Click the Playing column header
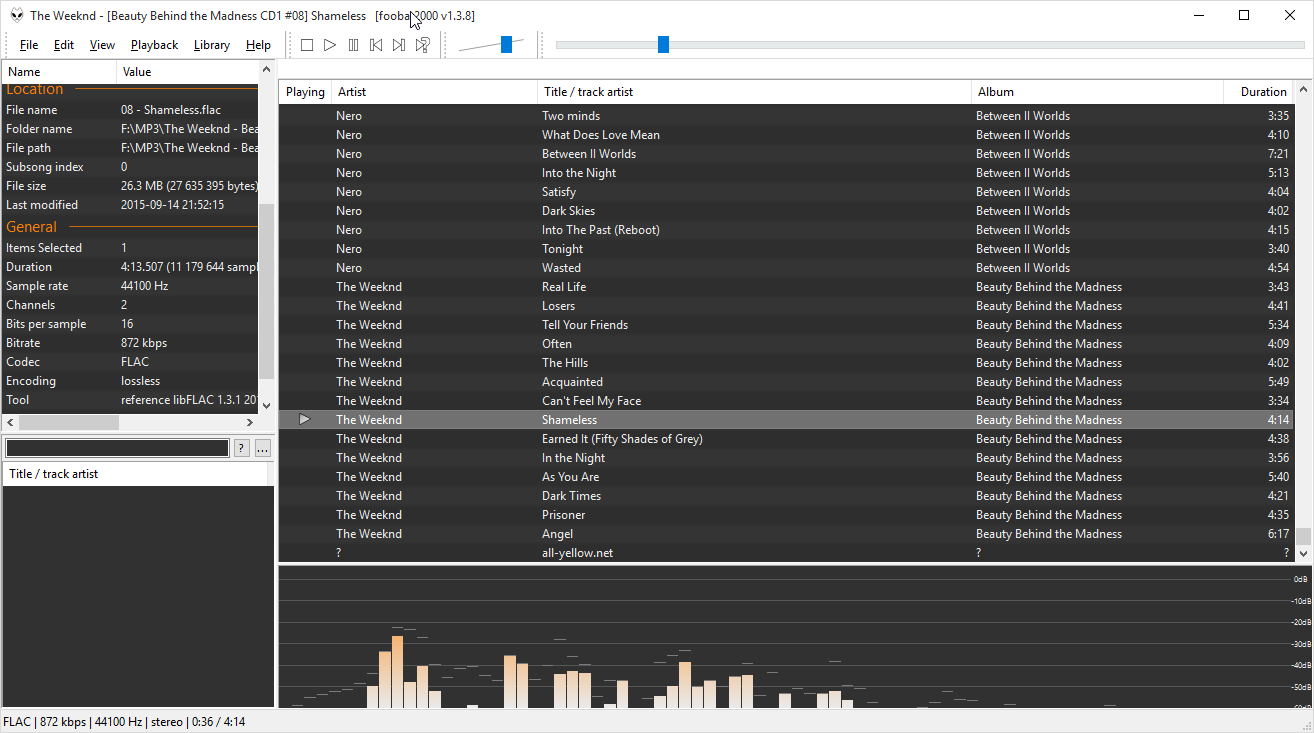The image size is (1314, 733). [305, 92]
